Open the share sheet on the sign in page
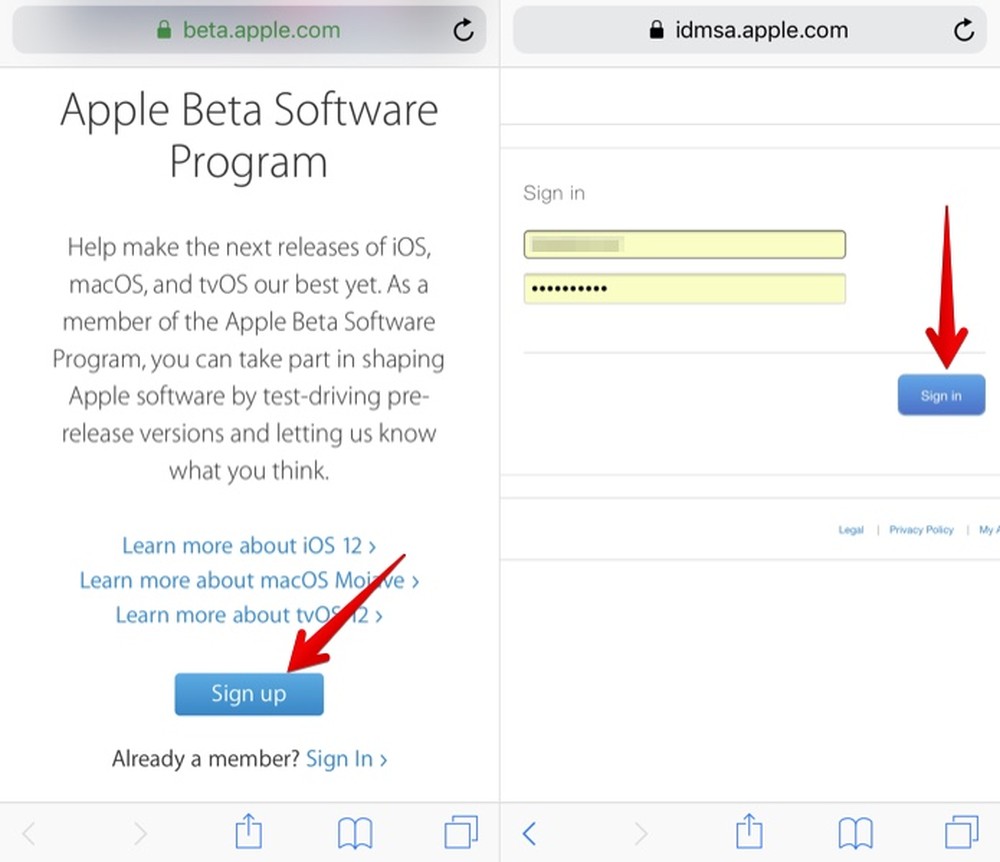Screen dimensions: 1000x862 [748, 832]
